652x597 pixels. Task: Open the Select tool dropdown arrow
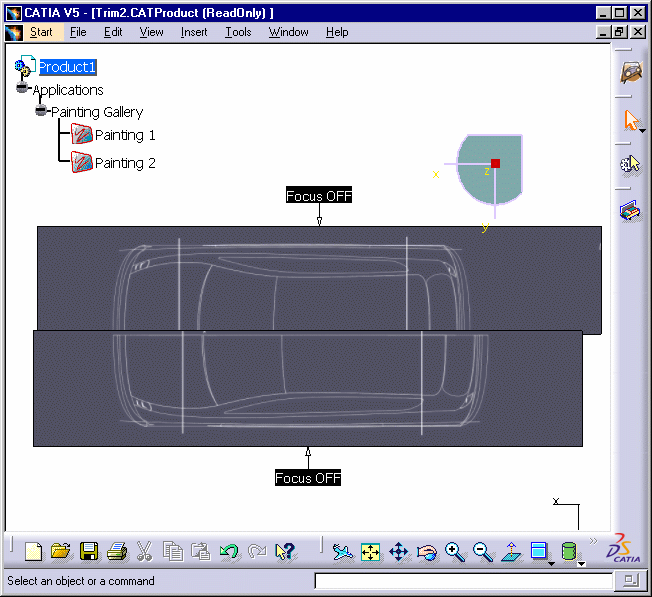pos(642,131)
